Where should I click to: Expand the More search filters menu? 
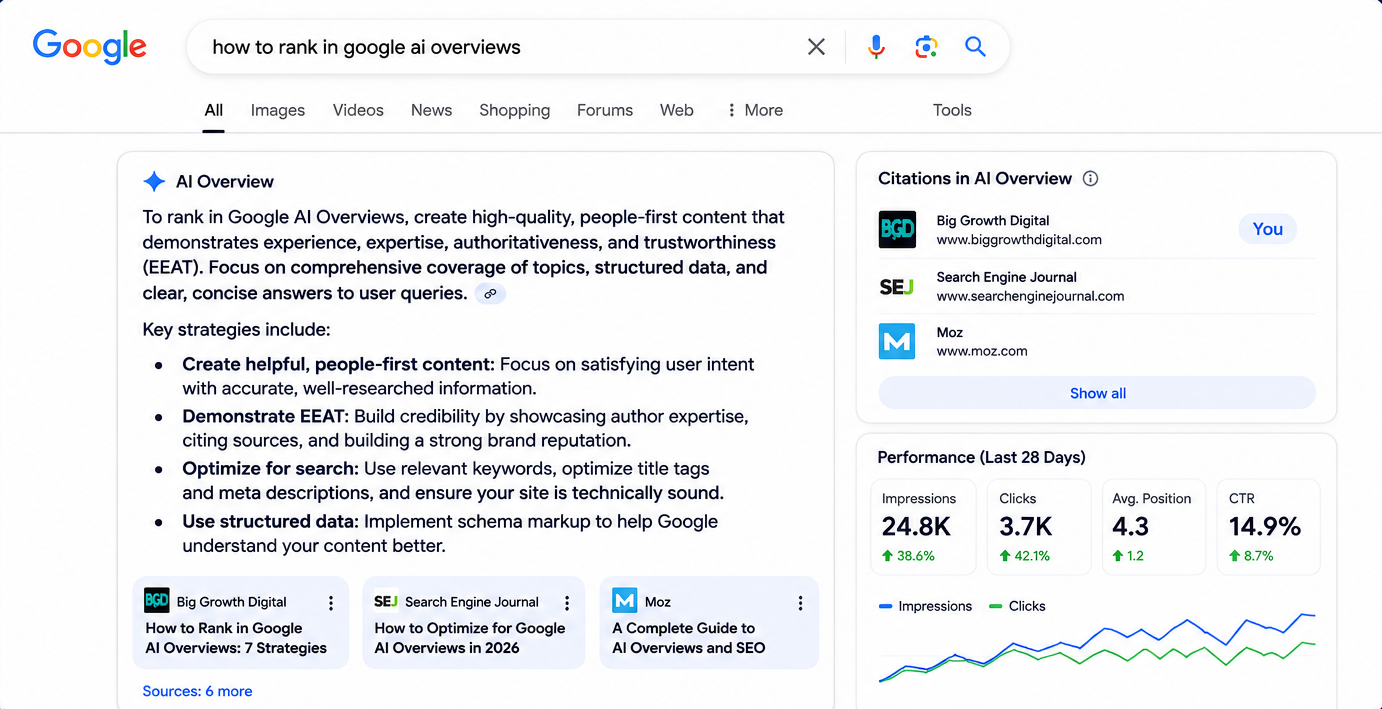point(755,110)
